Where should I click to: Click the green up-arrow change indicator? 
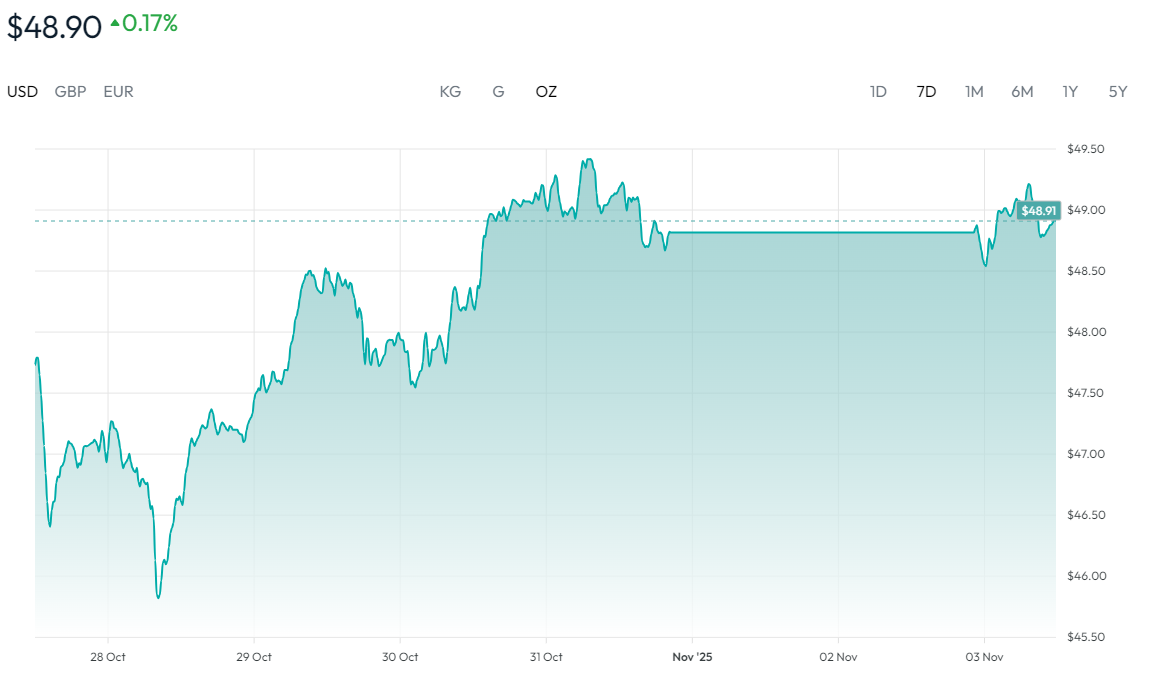coord(115,23)
